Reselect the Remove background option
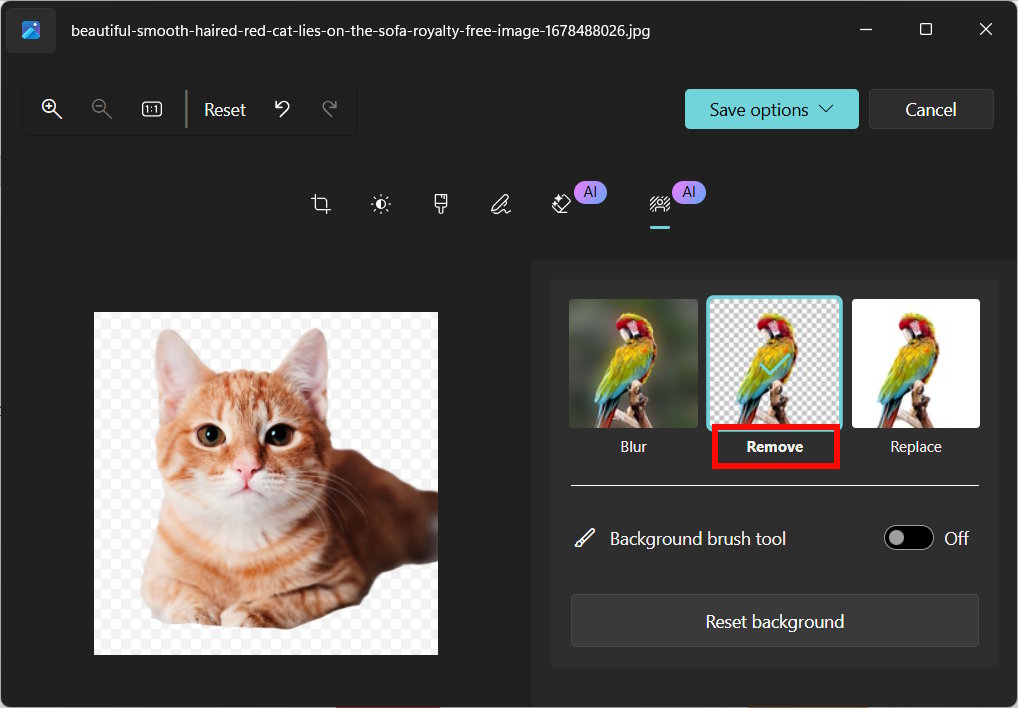 pos(774,363)
